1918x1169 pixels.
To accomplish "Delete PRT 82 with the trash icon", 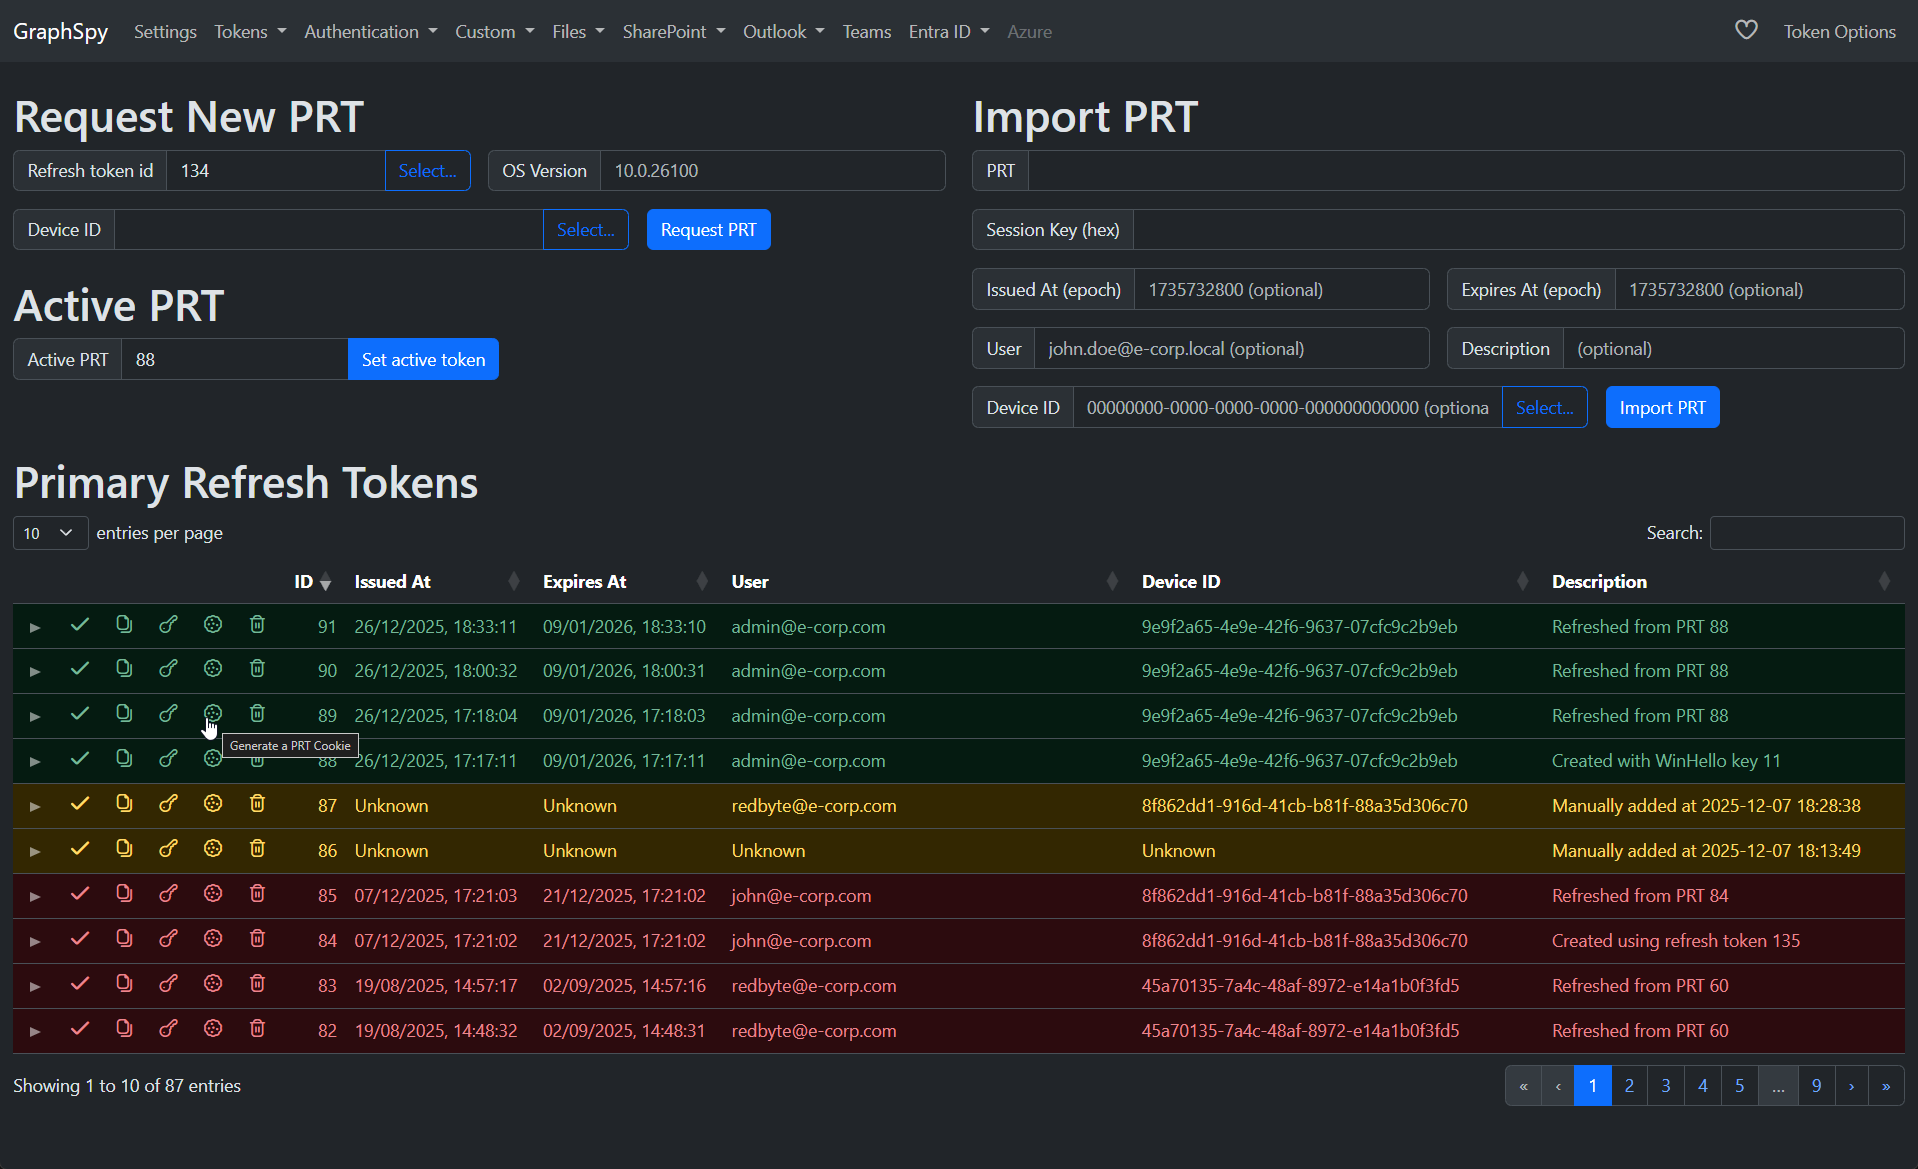I will point(257,1029).
